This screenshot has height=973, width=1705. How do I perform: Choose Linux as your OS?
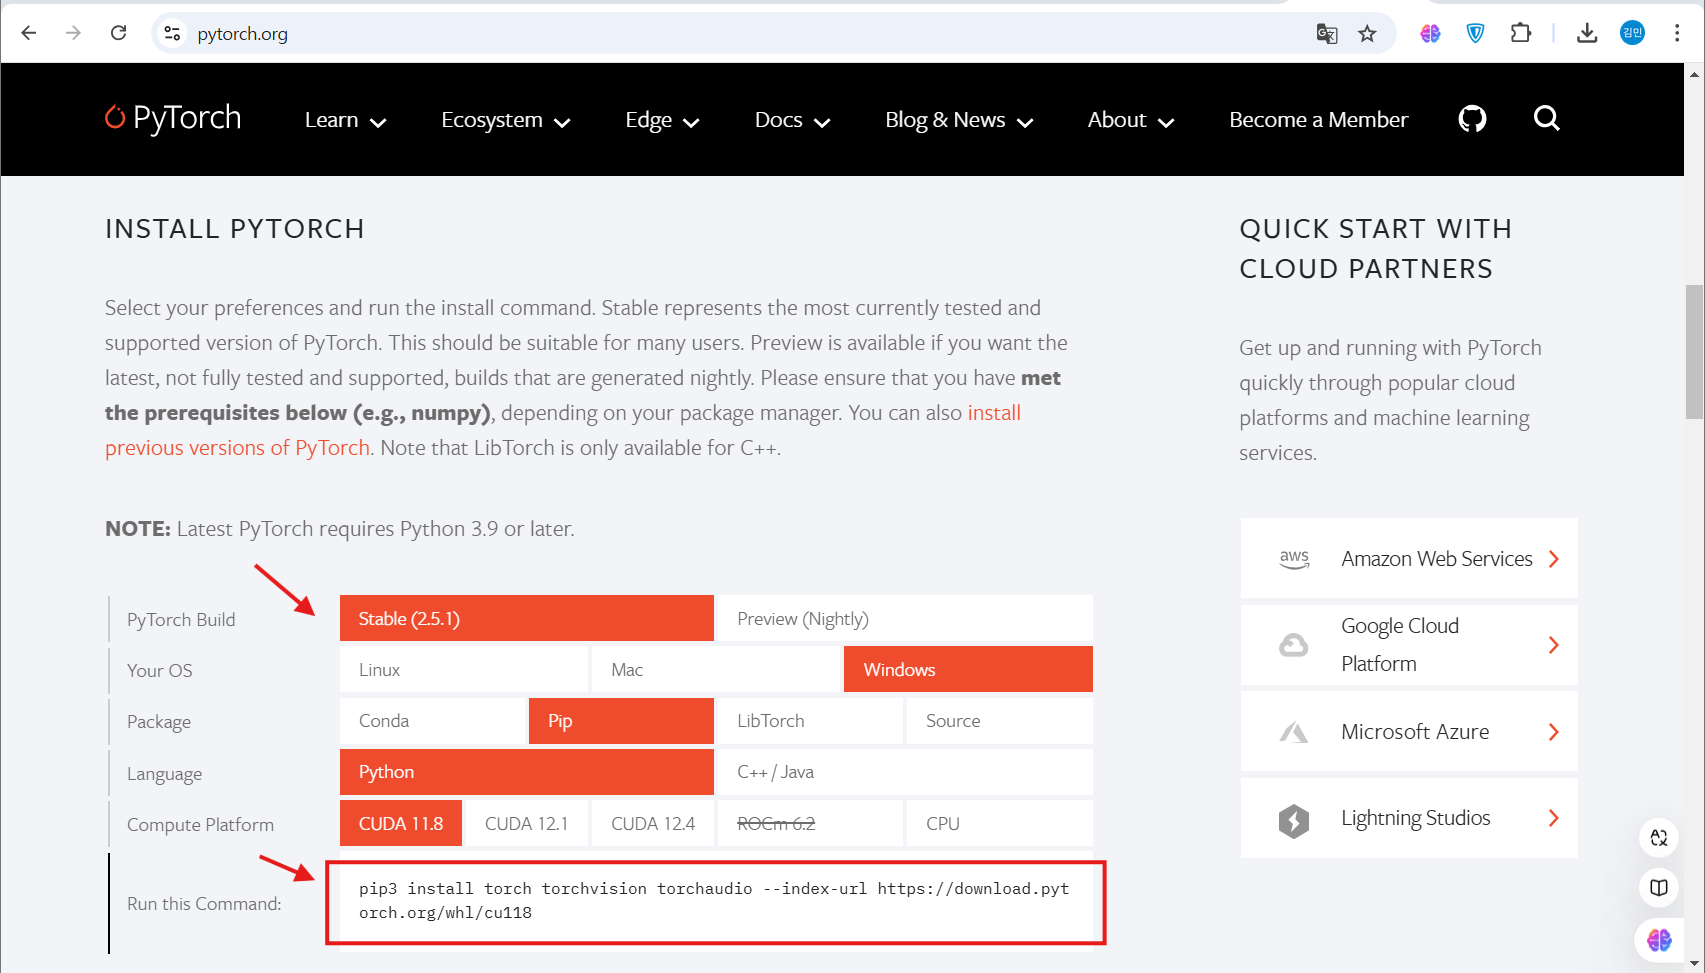(464, 669)
